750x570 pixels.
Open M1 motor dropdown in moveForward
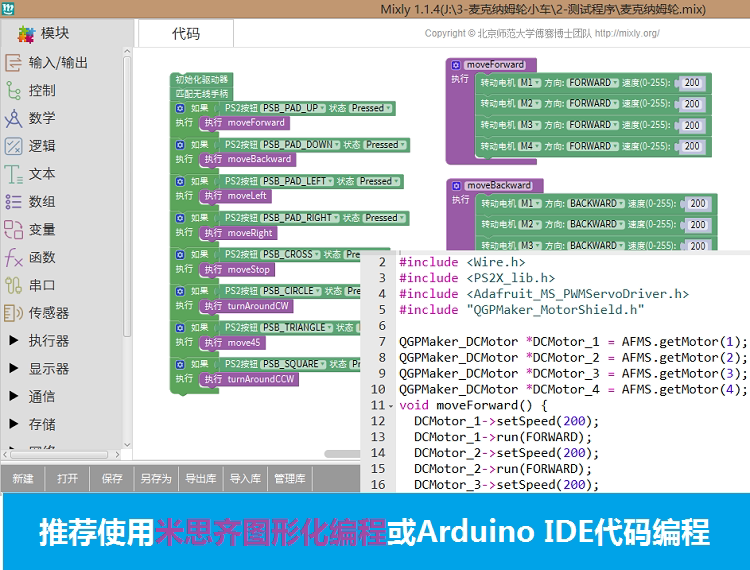(530, 83)
